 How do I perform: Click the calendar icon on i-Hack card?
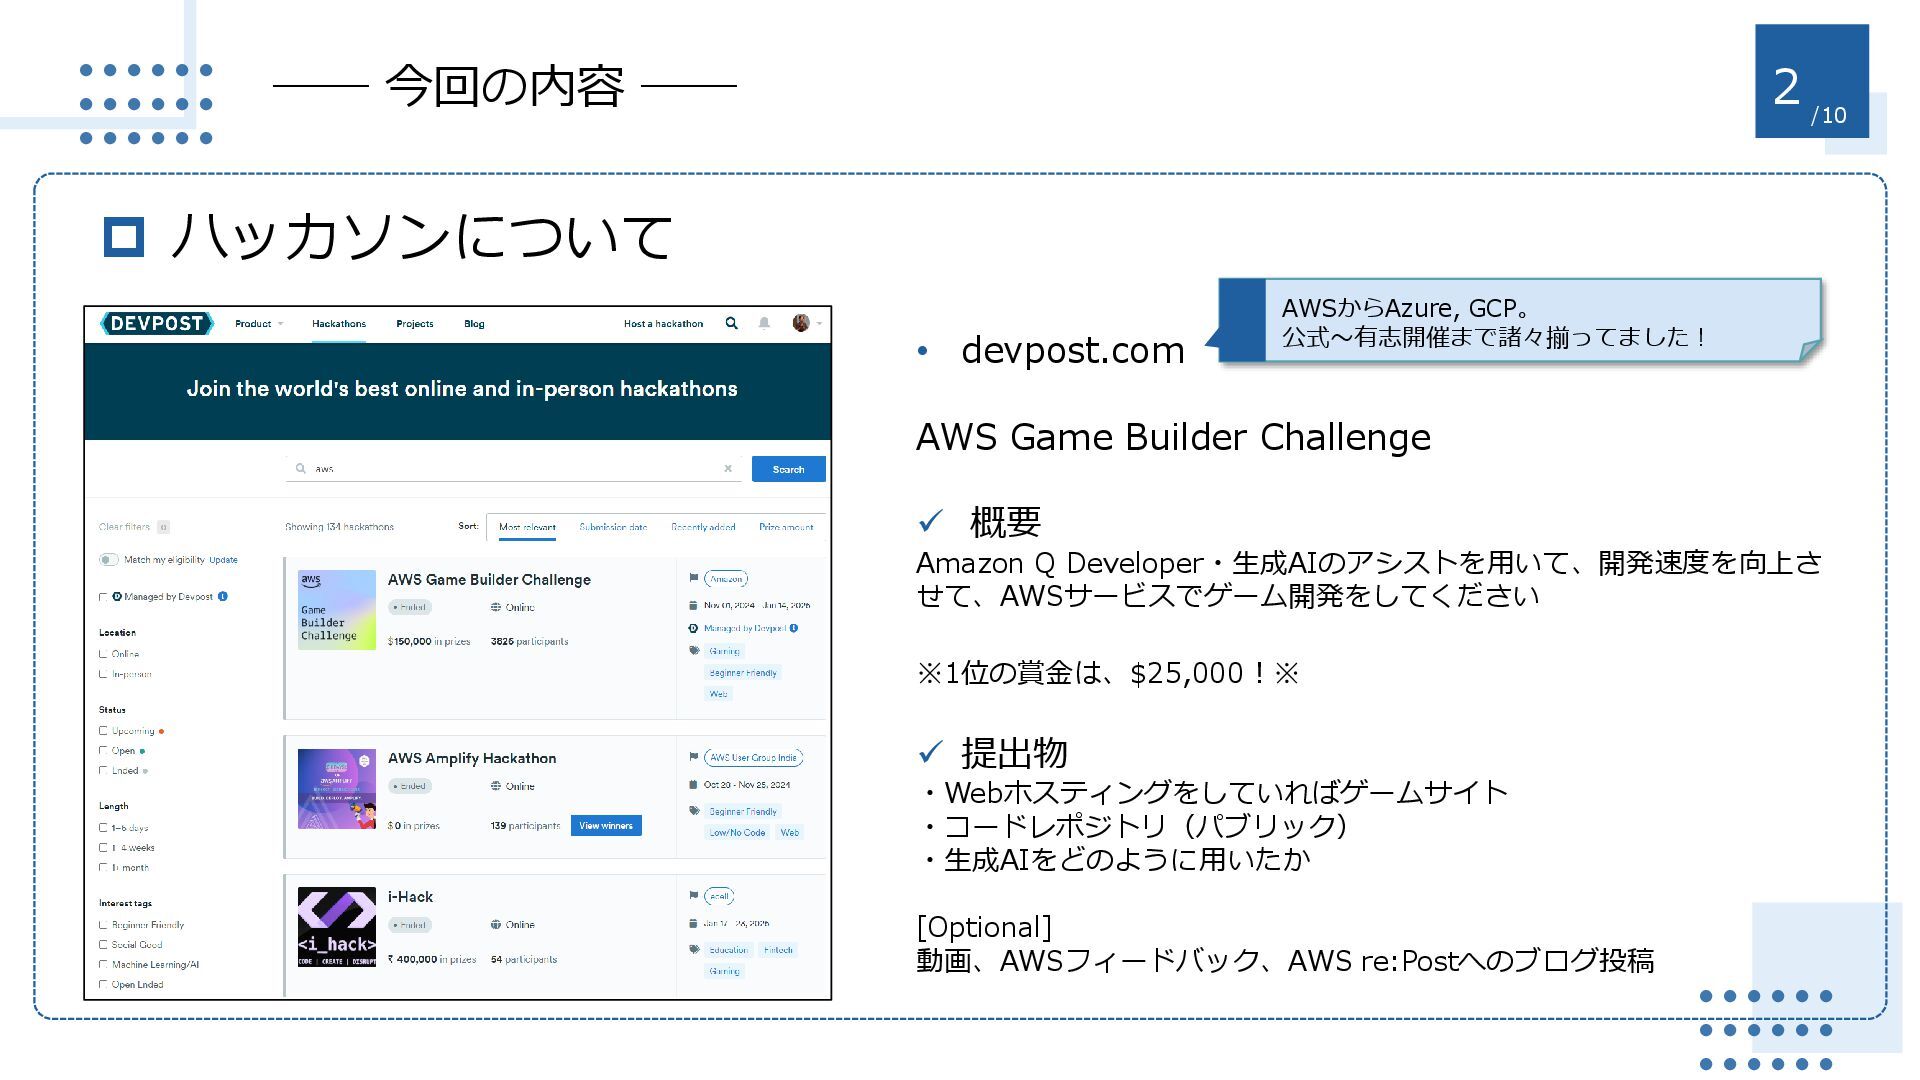click(693, 923)
